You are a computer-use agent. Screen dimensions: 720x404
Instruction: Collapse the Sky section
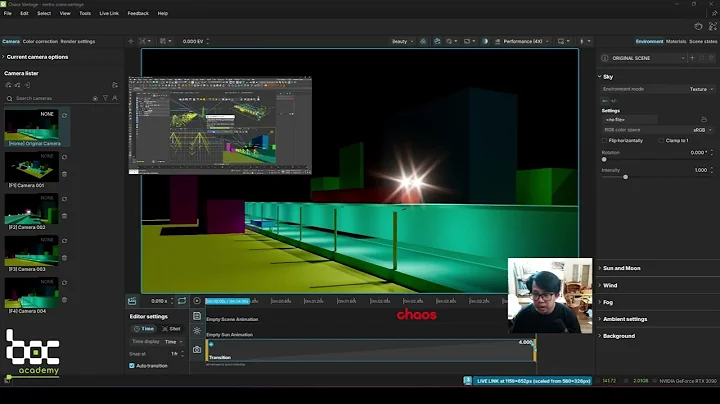pos(605,77)
